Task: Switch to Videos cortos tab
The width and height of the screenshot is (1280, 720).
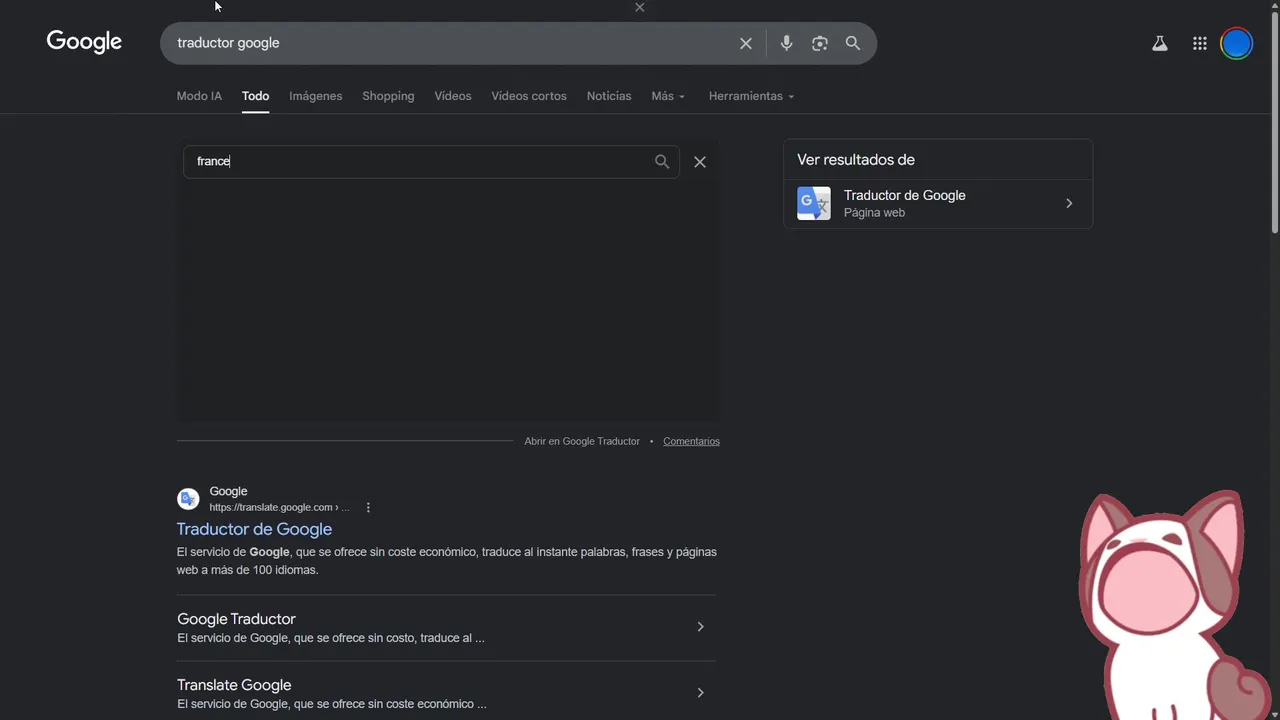Action: point(529,96)
